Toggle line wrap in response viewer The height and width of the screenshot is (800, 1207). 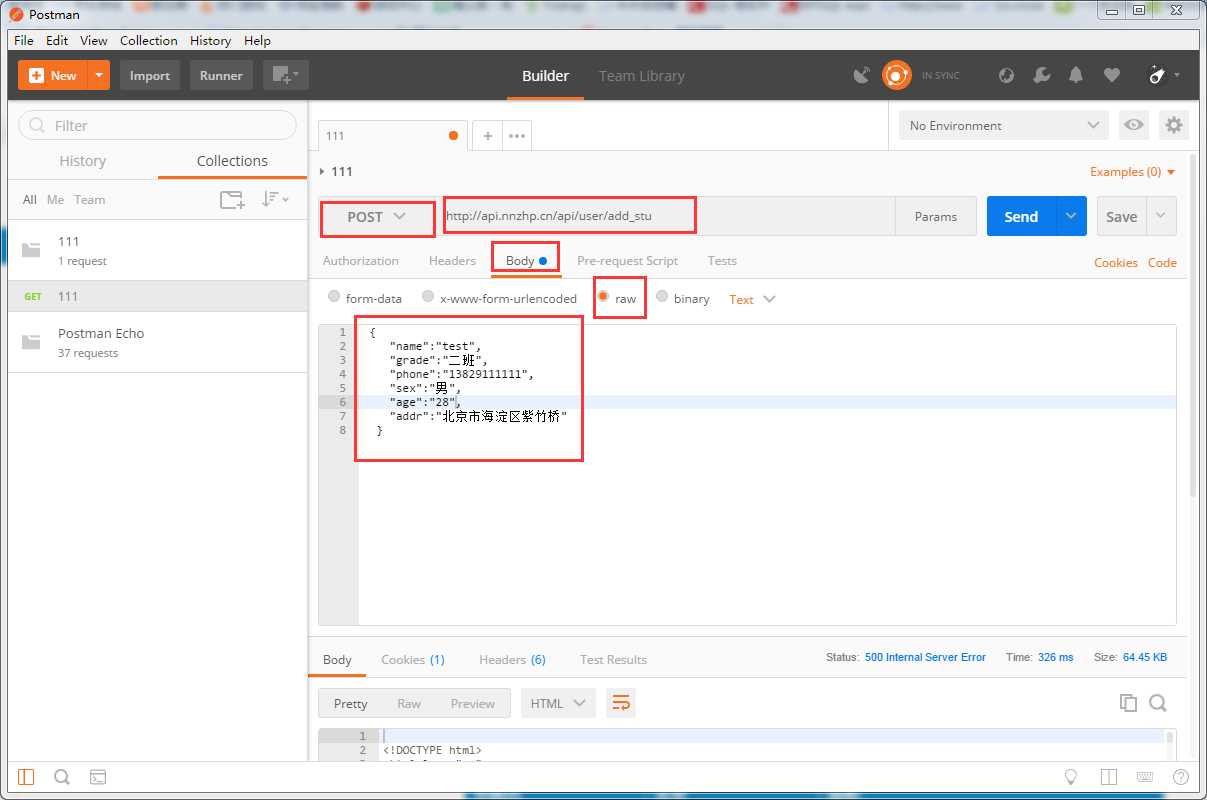(620, 703)
